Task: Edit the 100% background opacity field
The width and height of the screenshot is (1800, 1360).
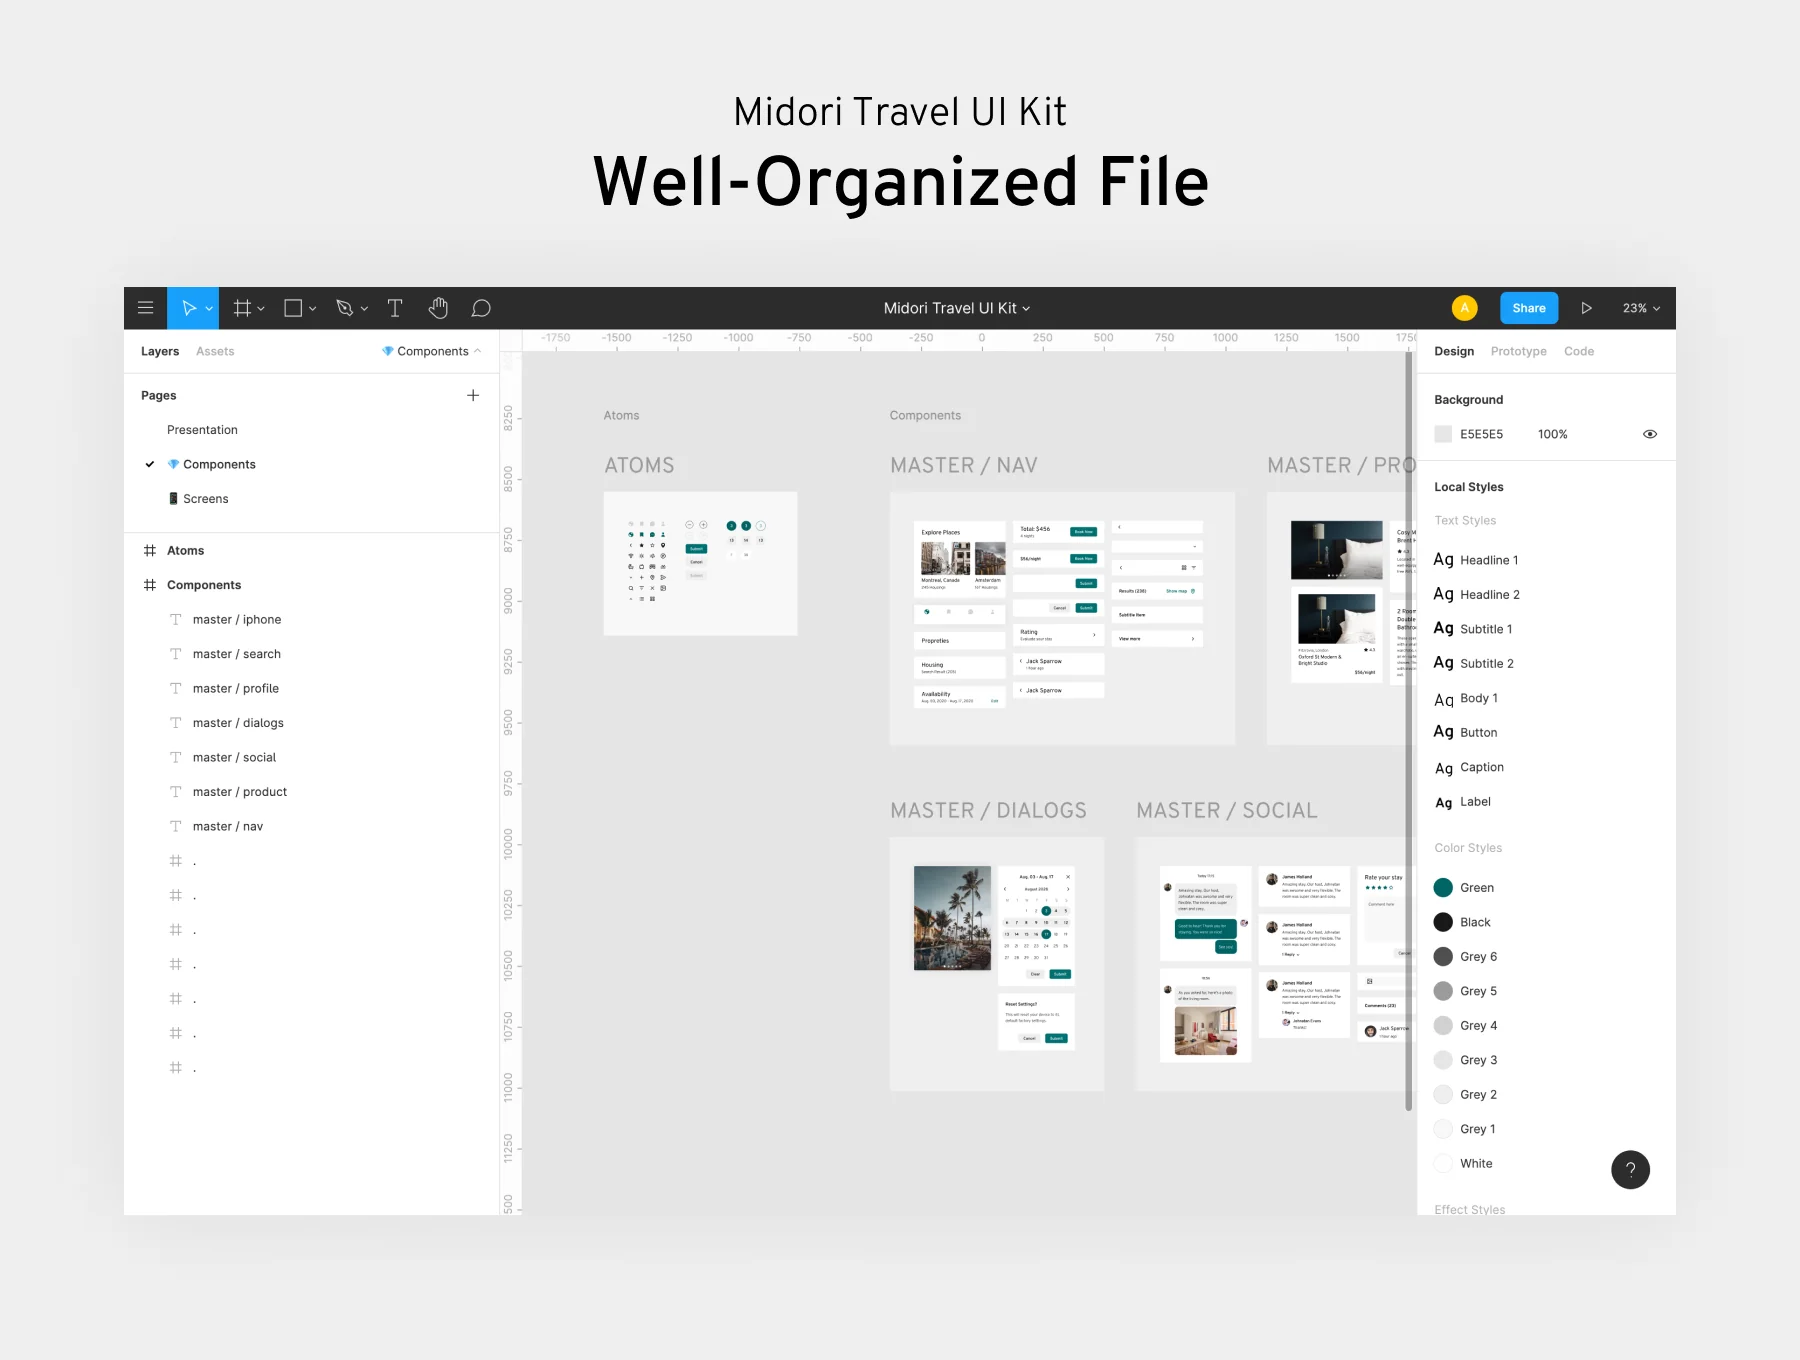Action: coord(1552,434)
